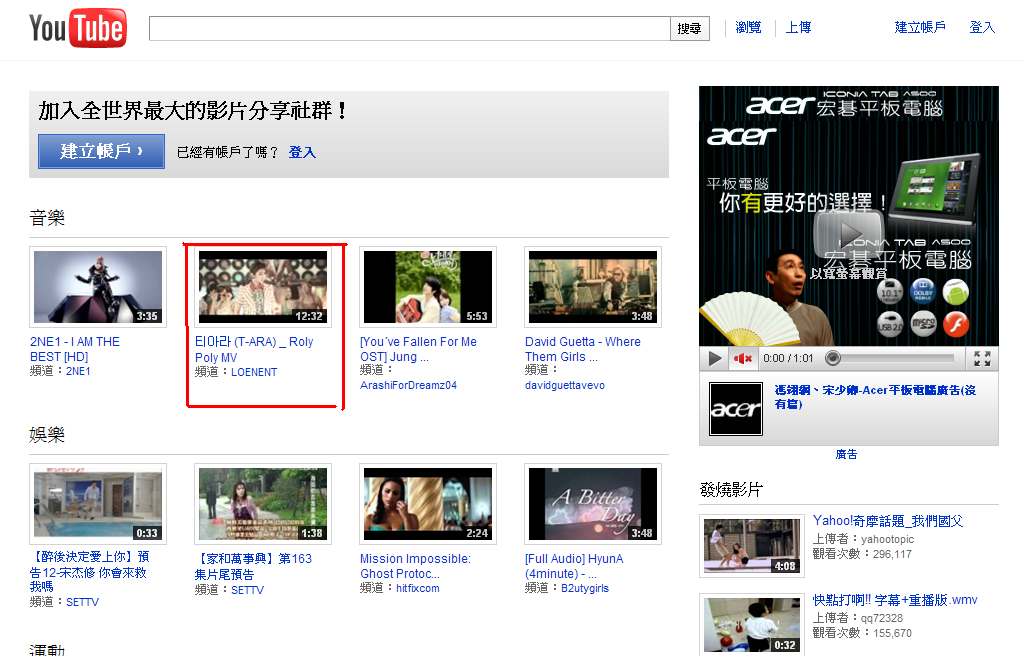Open the 醉後決定愛上你 video thumbnail
This screenshot has height=656, width=1023.
(98, 504)
